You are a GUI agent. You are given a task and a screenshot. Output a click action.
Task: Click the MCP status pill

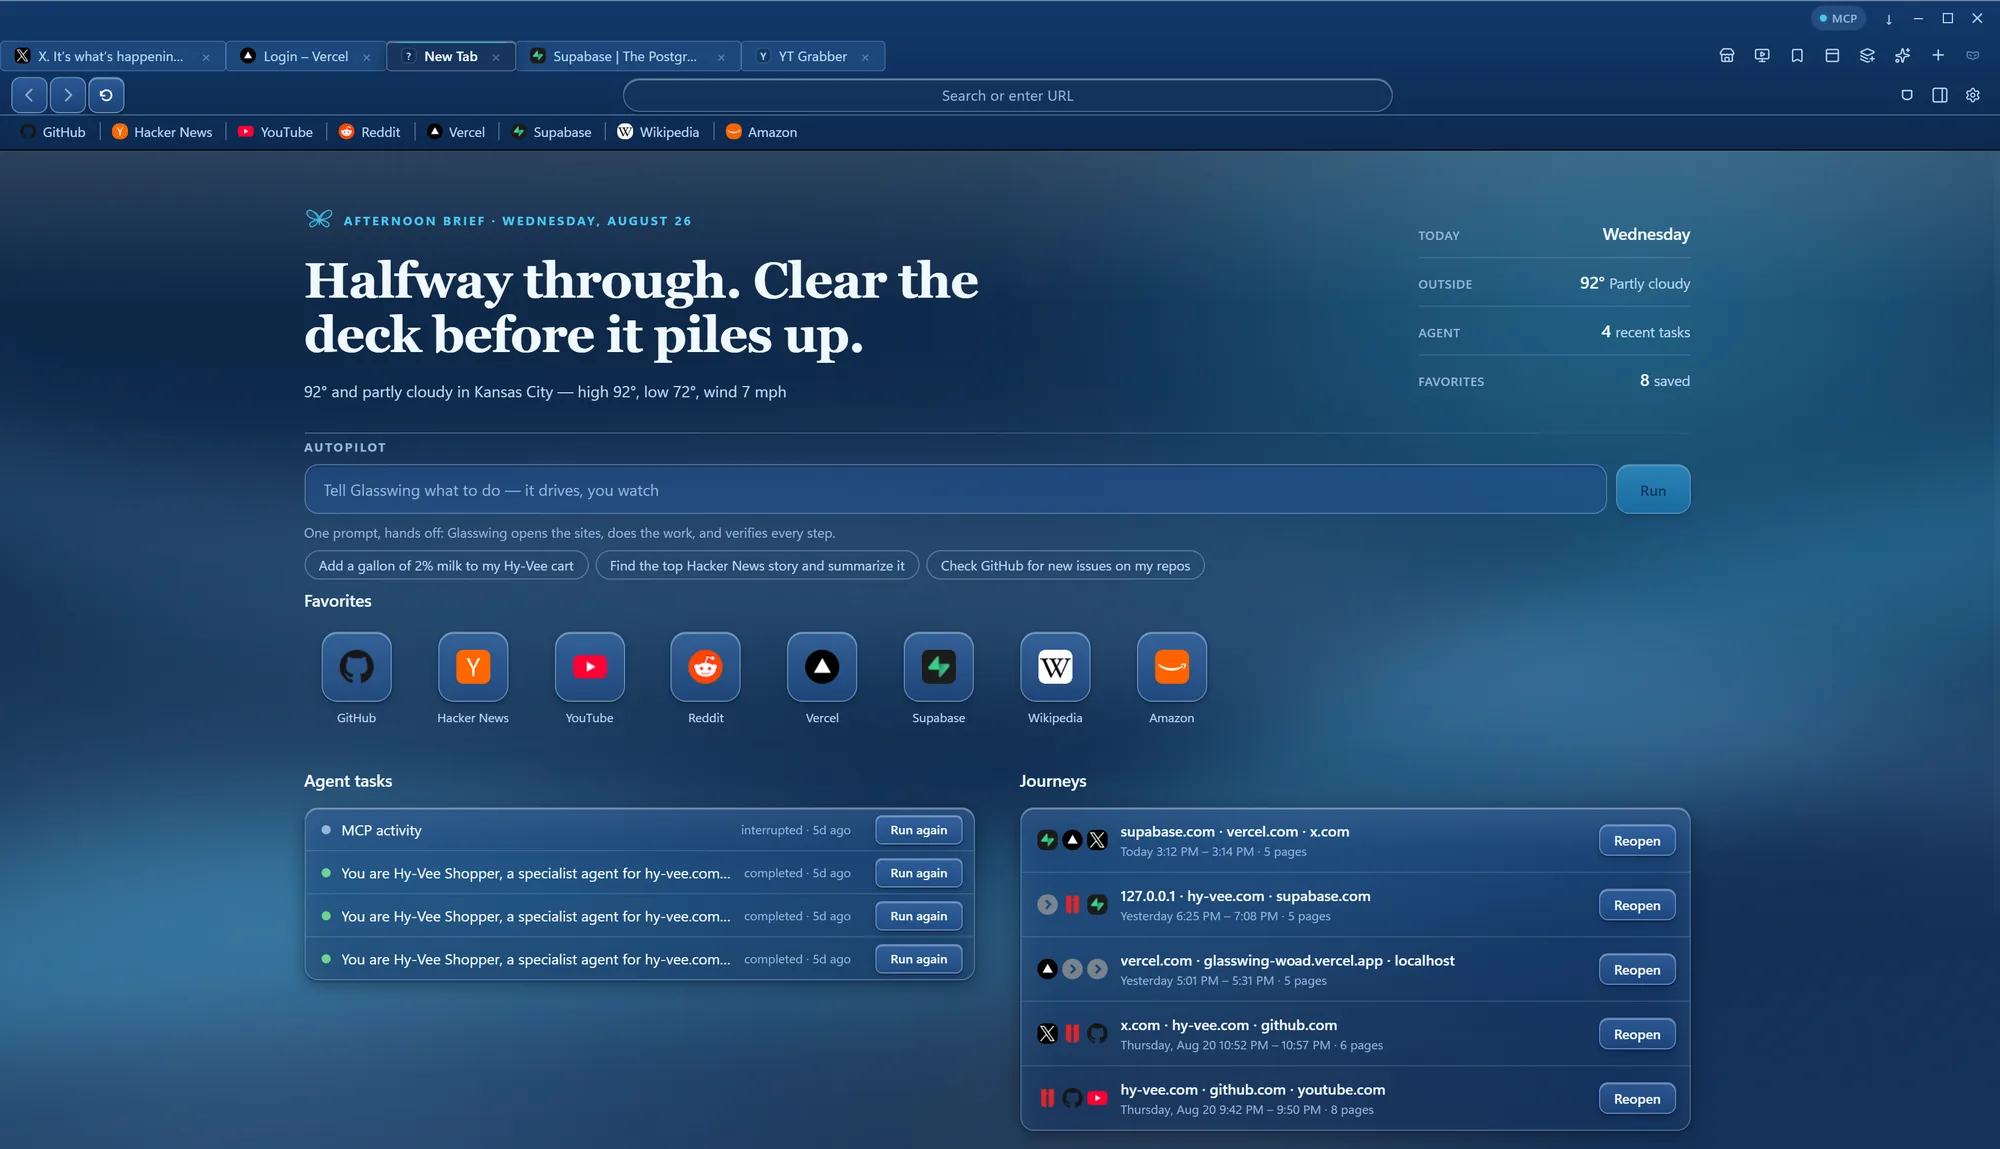click(1838, 18)
